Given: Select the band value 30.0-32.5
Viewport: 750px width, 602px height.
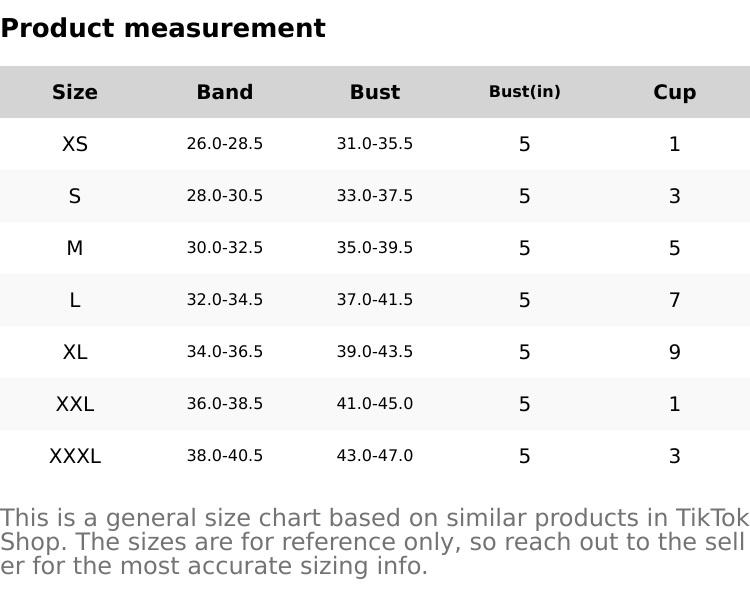Looking at the screenshot, I should [x=225, y=248].
